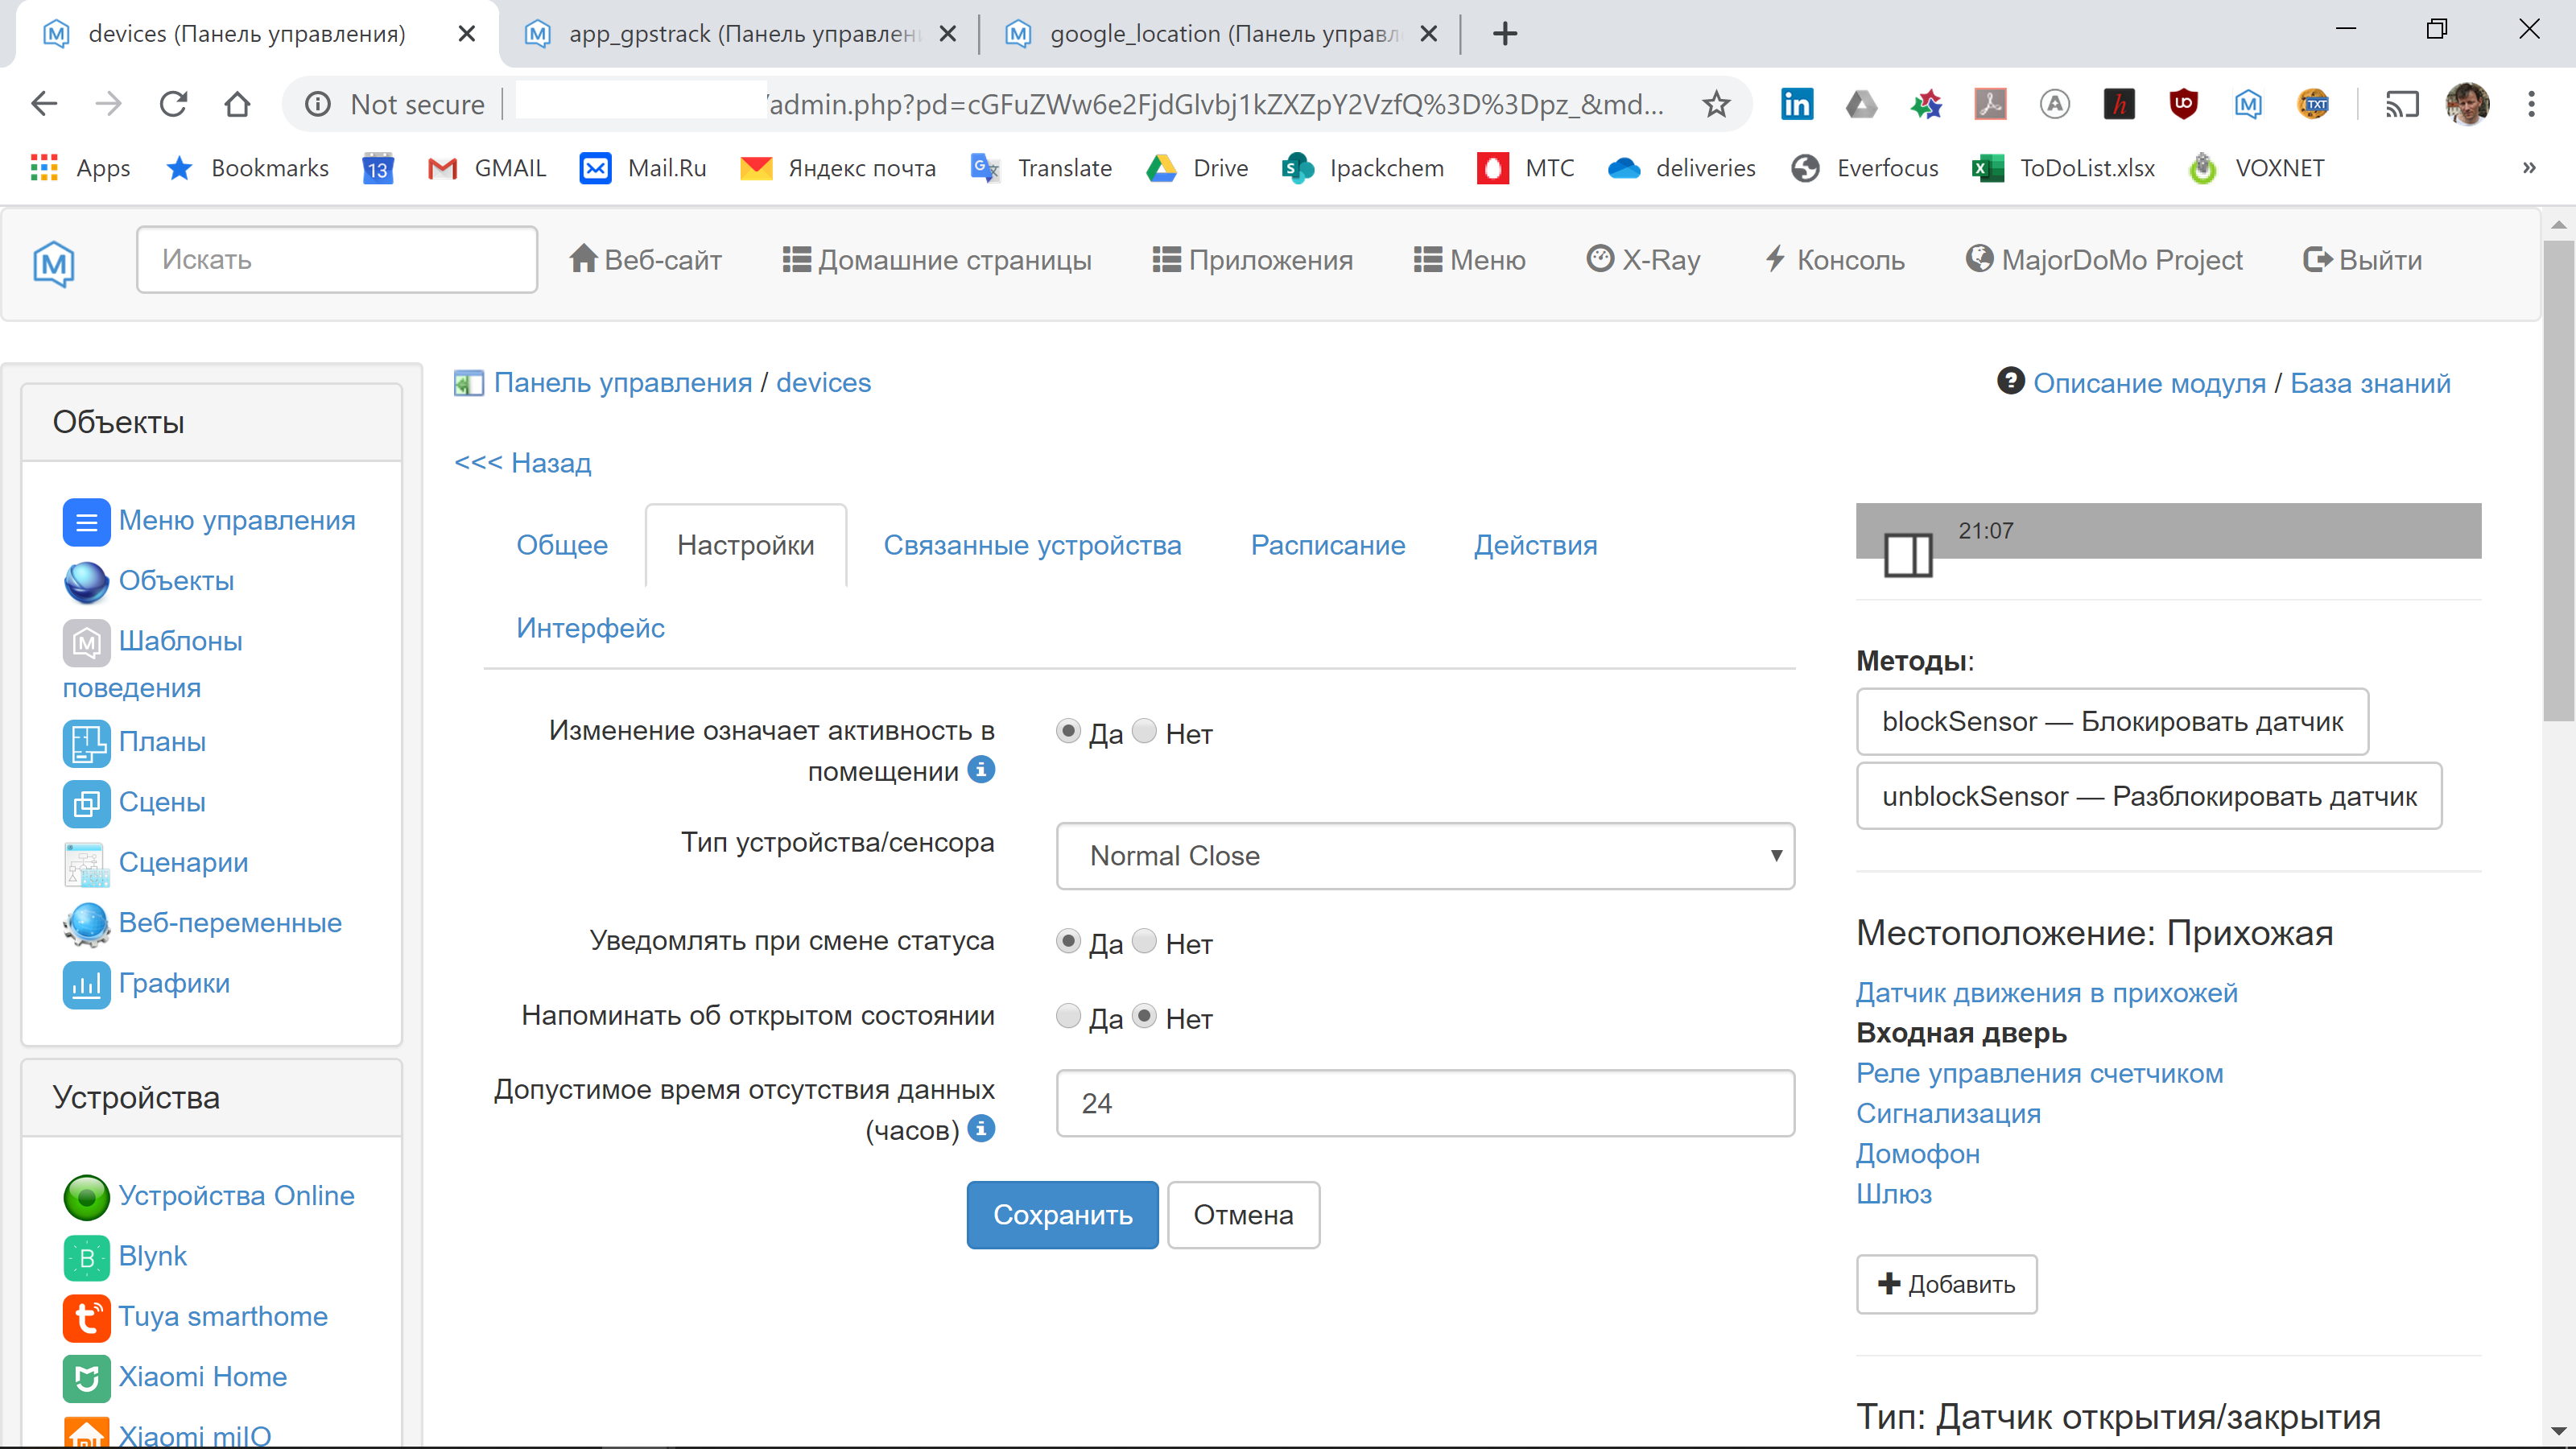The width and height of the screenshot is (2576, 1449).
Task: Click the info icon beside допустимое время field
Action: pos(981,1129)
